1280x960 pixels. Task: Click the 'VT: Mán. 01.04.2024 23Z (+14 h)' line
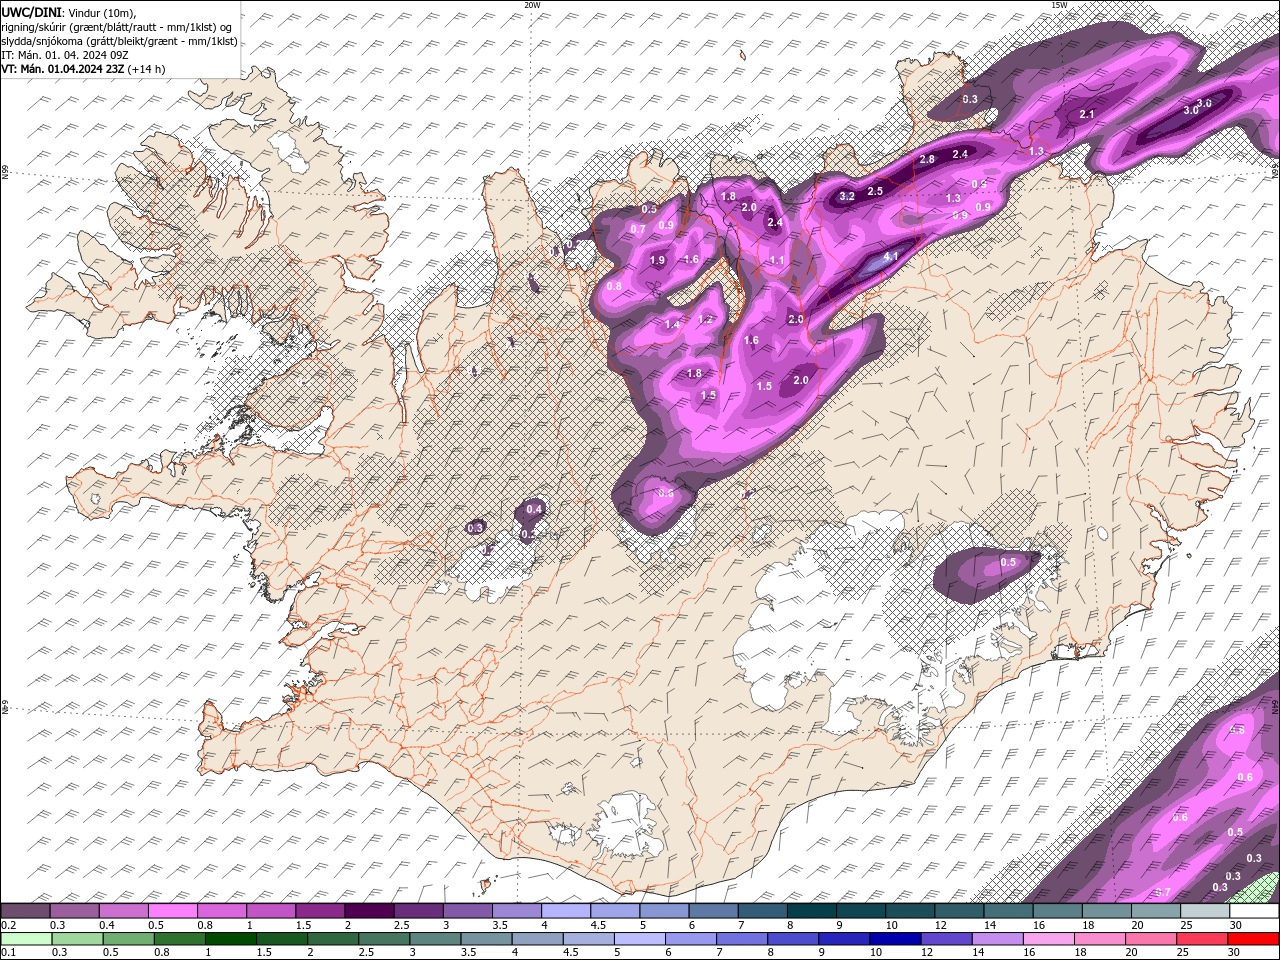[83, 69]
